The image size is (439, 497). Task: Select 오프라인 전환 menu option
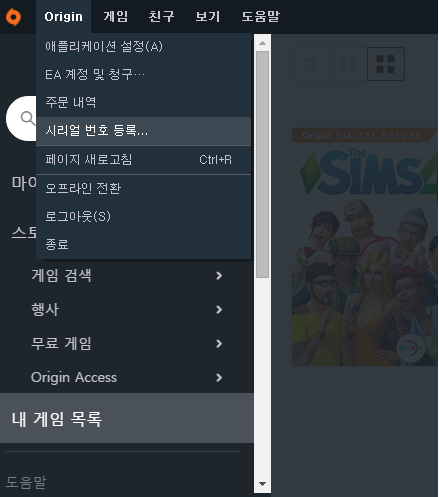pos(143,188)
